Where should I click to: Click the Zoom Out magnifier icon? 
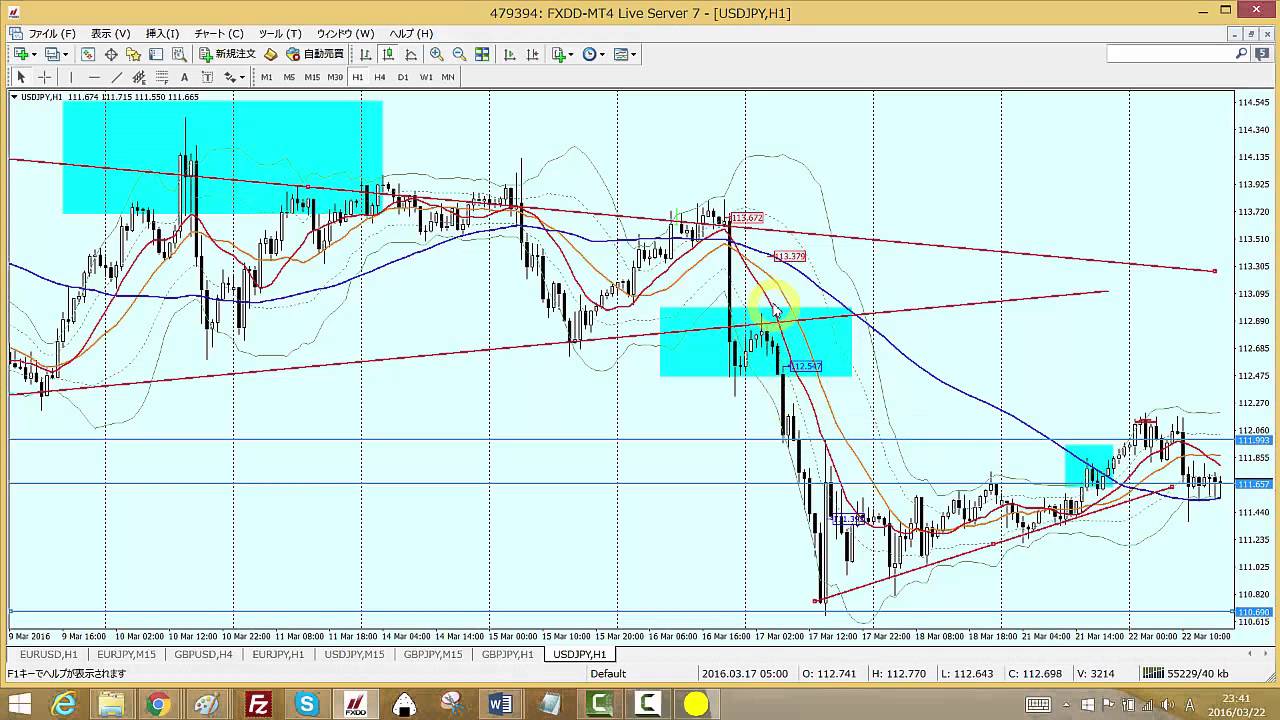tap(459, 54)
